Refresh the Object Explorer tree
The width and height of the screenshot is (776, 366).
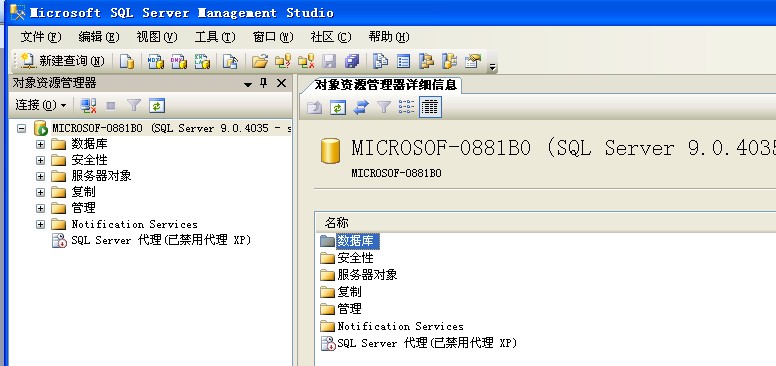(157, 105)
